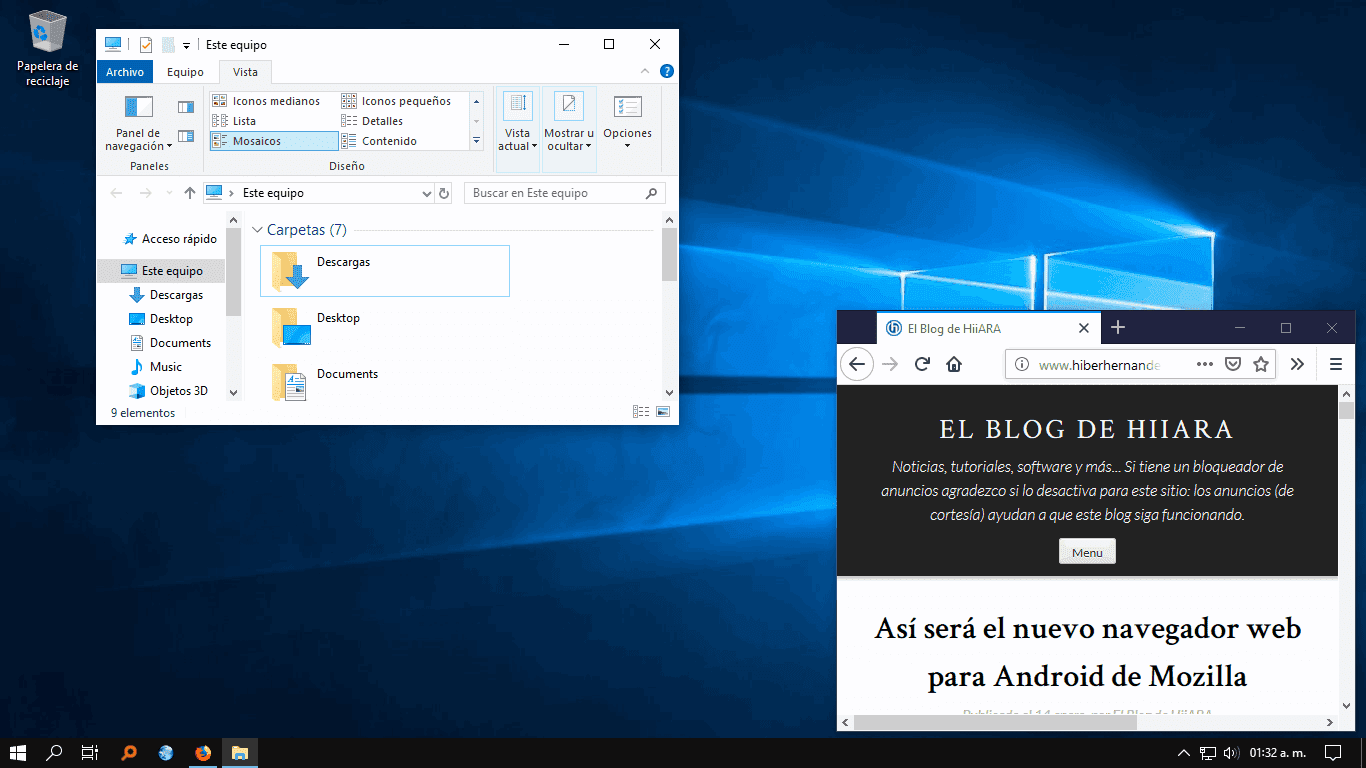Click the Menu button on the blog page
The height and width of the screenshot is (768, 1366).
pyautogui.click(x=1087, y=552)
